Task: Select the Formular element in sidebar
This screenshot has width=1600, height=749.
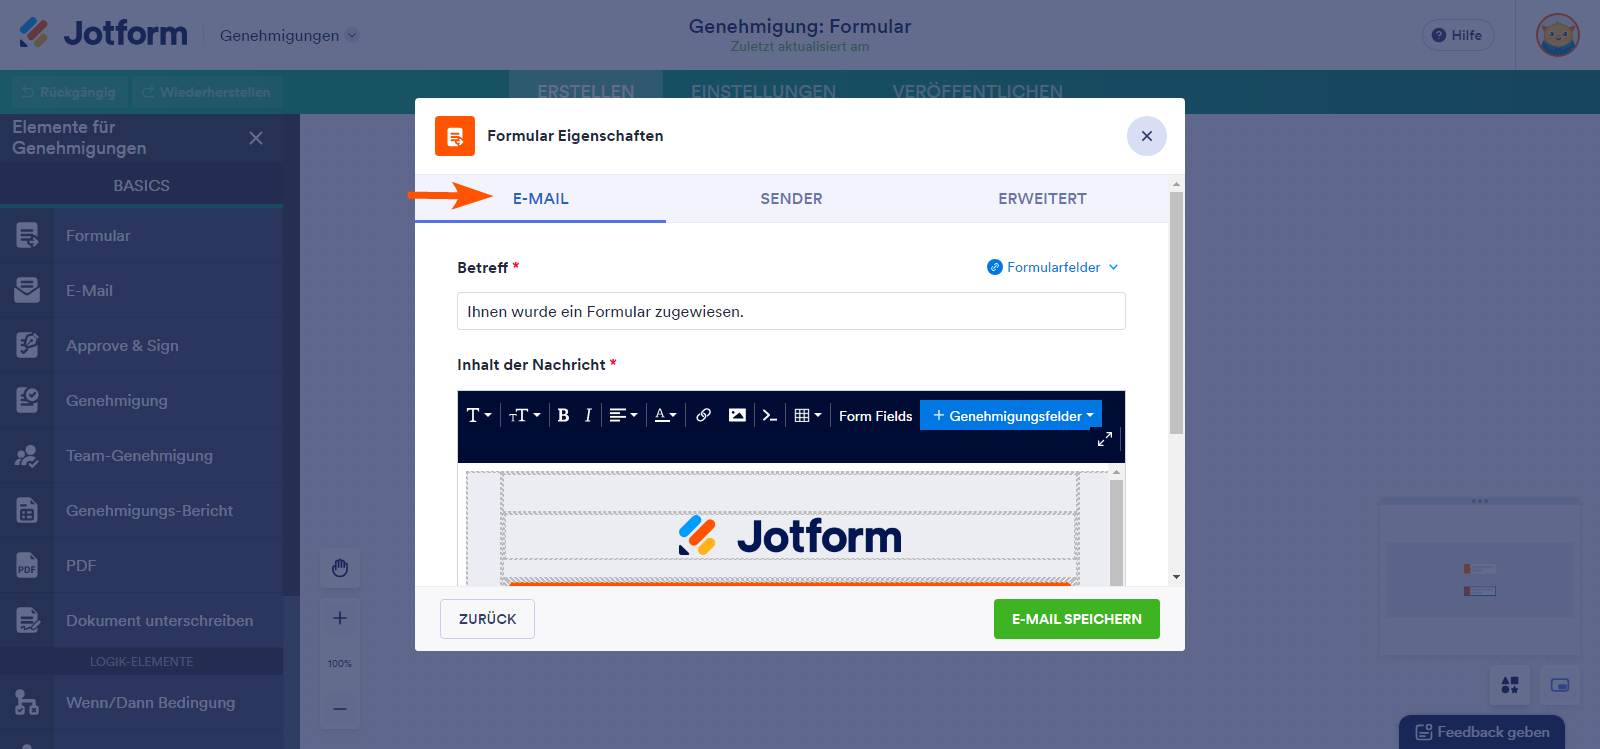Action: point(141,235)
